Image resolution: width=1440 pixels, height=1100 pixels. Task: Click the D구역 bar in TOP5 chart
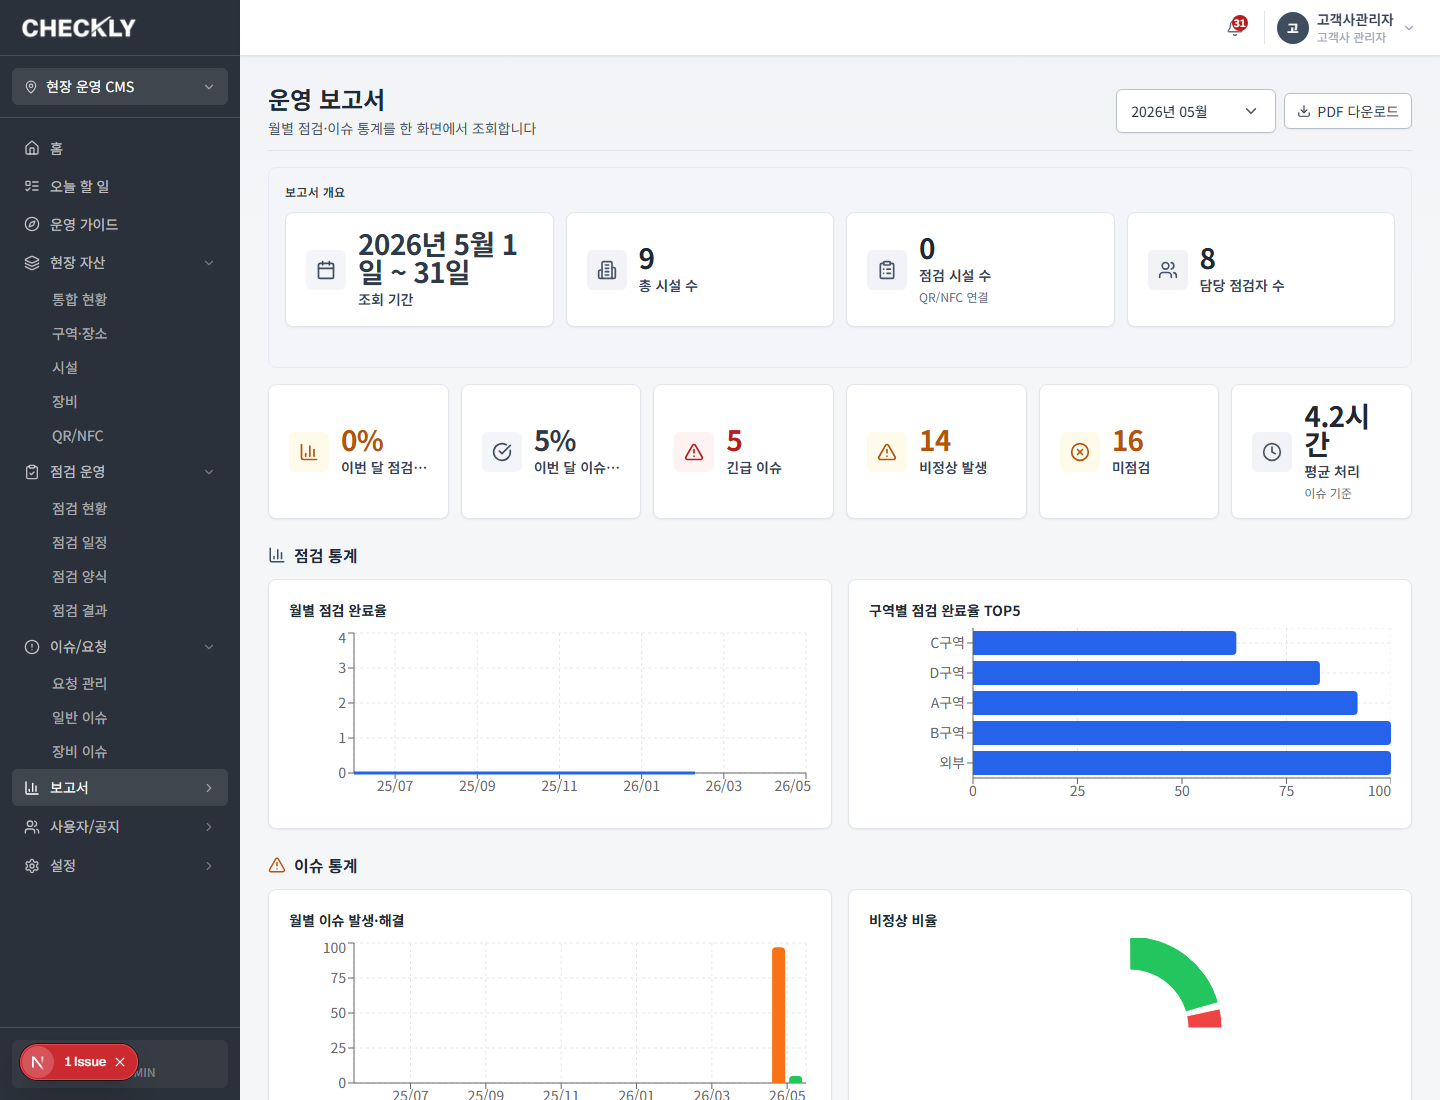coord(1146,673)
